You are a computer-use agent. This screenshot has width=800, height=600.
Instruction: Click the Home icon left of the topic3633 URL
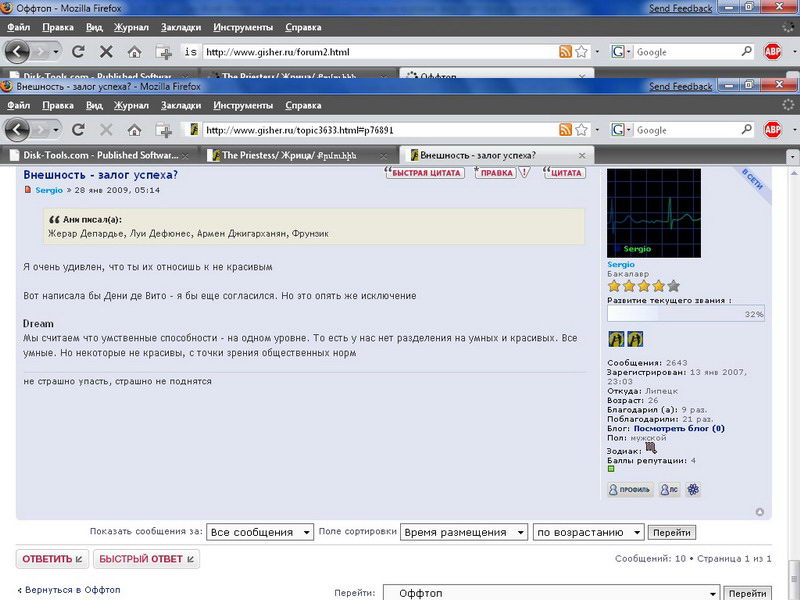[x=134, y=130]
